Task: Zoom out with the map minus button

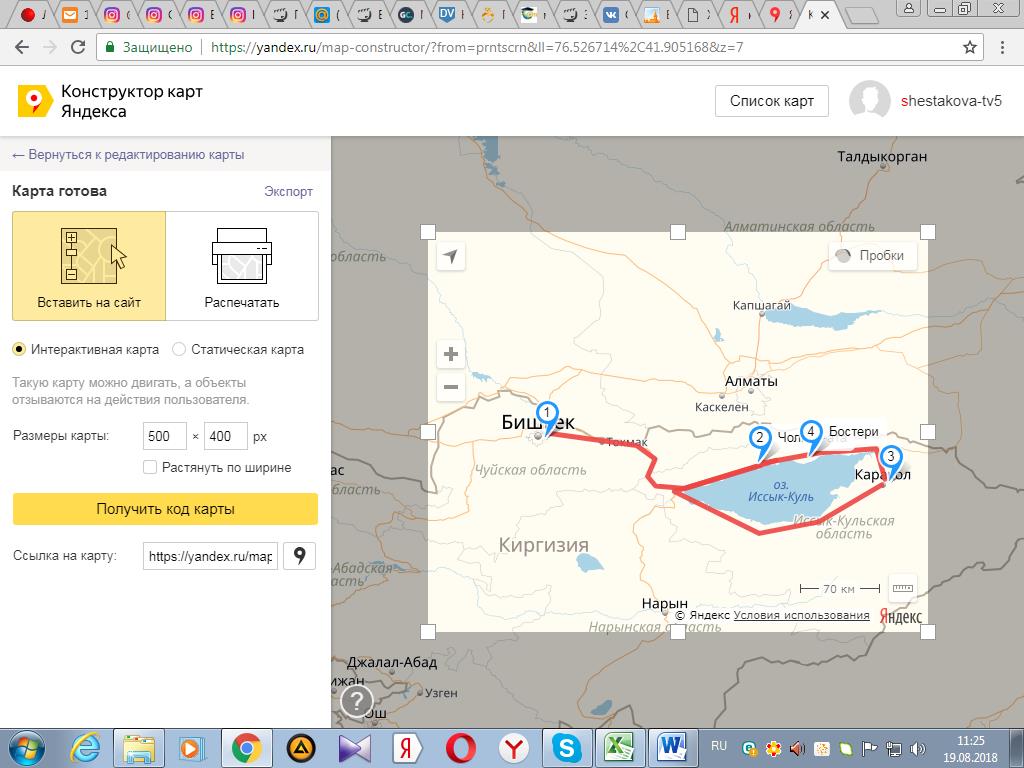Action: [451, 387]
